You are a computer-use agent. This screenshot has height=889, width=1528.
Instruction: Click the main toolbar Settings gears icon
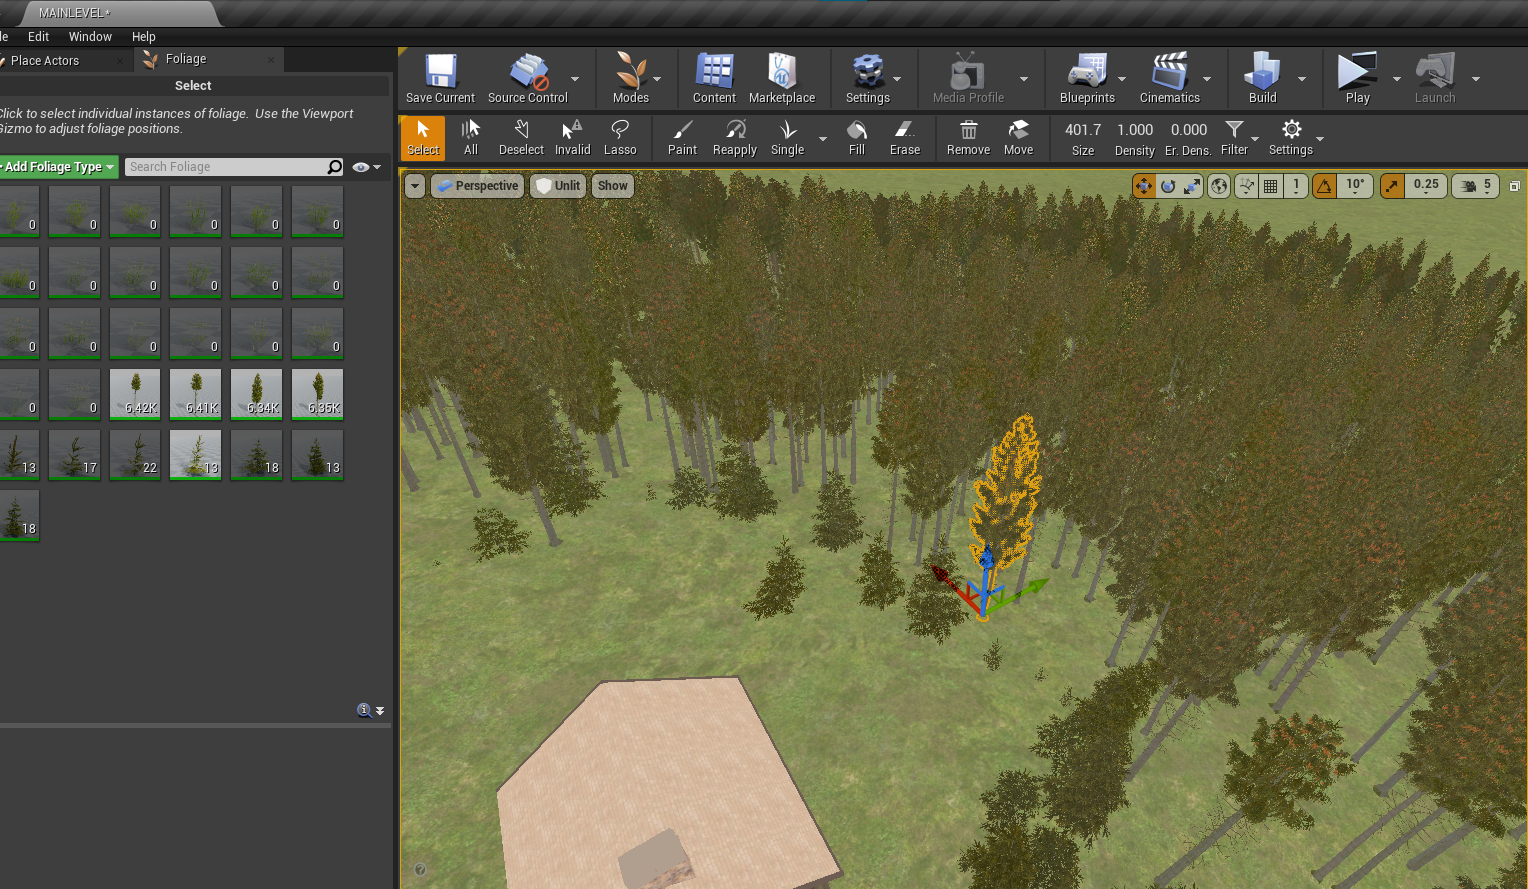(x=868, y=72)
